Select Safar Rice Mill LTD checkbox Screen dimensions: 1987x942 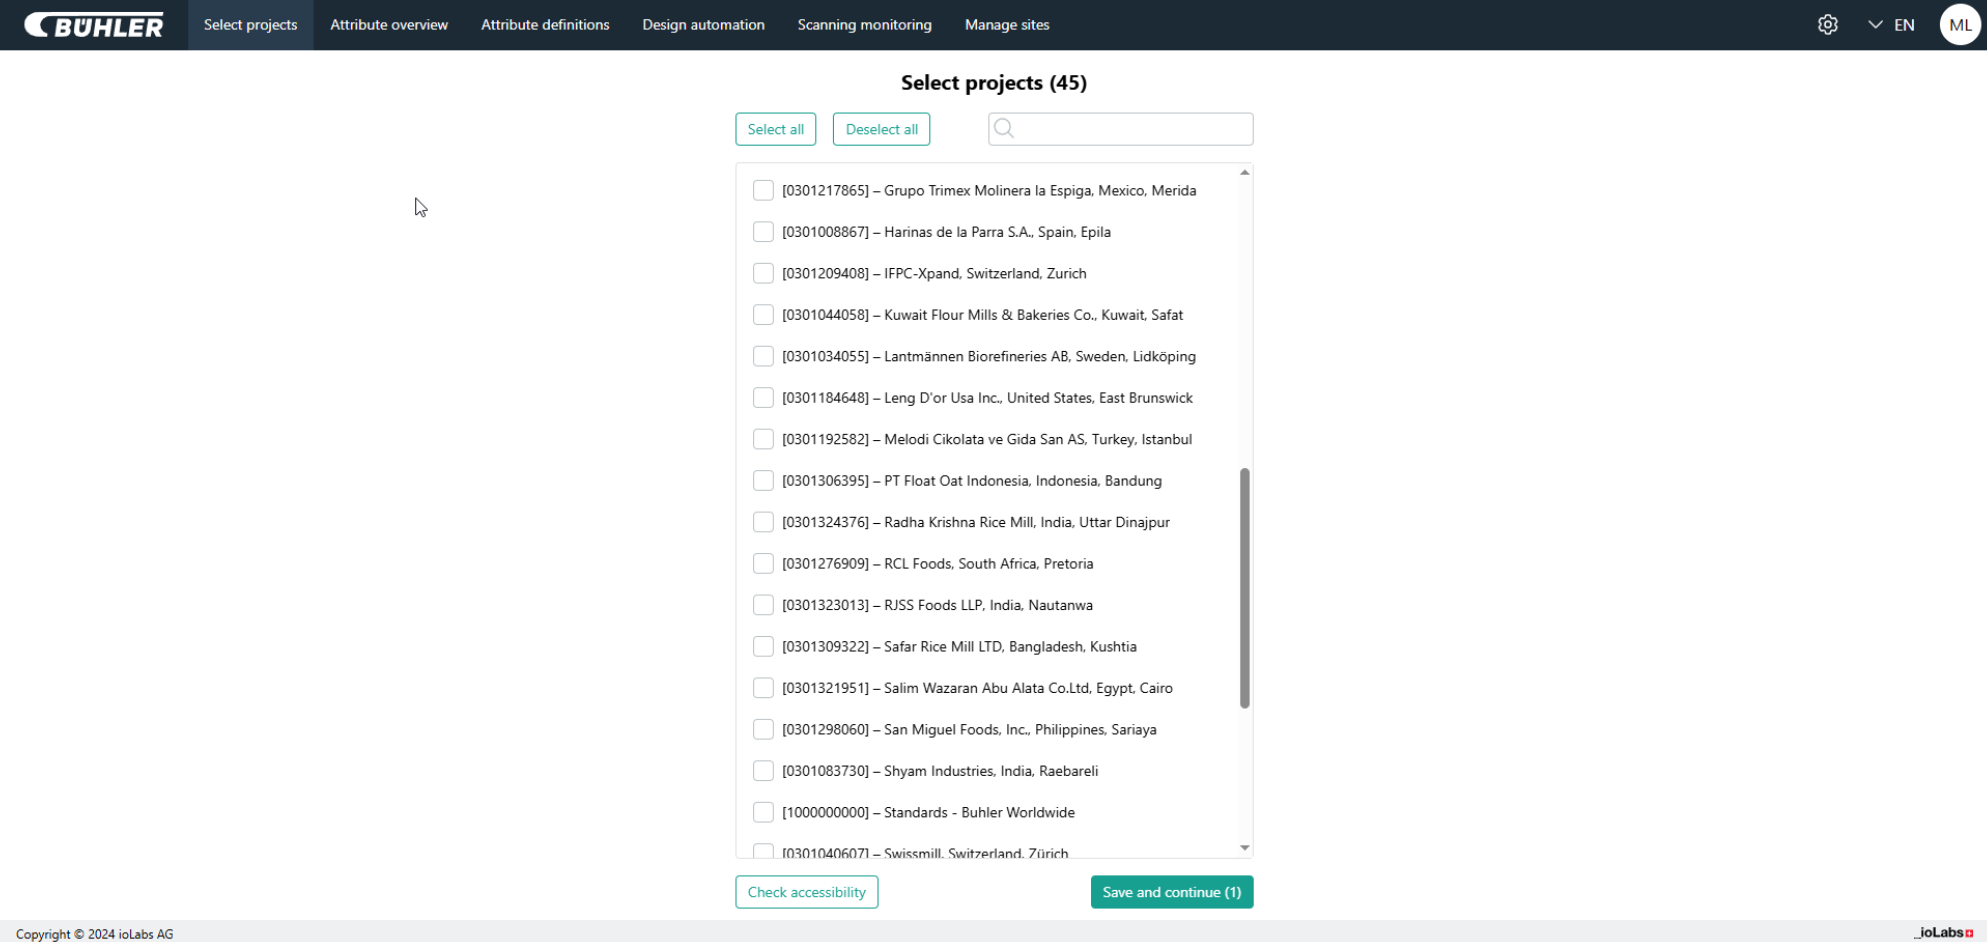(x=763, y=647)
